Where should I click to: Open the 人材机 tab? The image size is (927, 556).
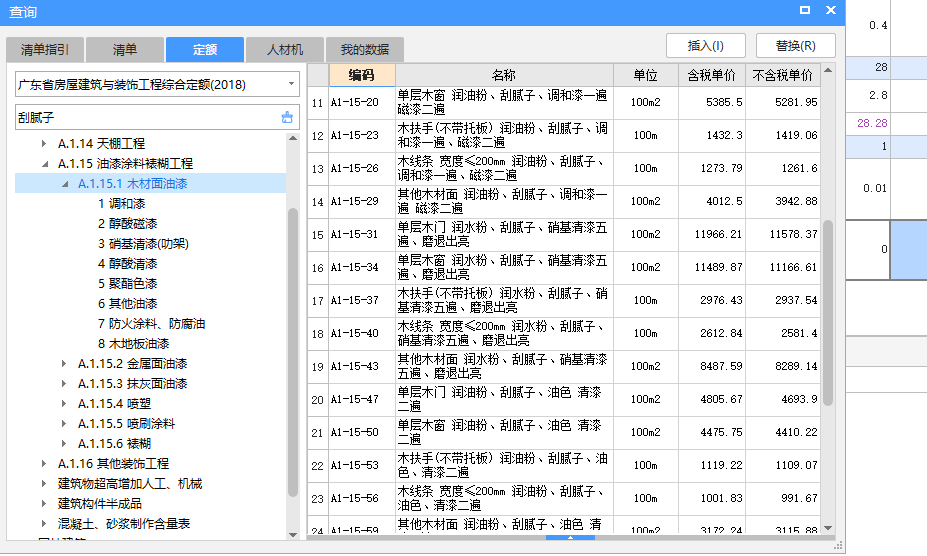pyautogui.click(x=285, y=50)
